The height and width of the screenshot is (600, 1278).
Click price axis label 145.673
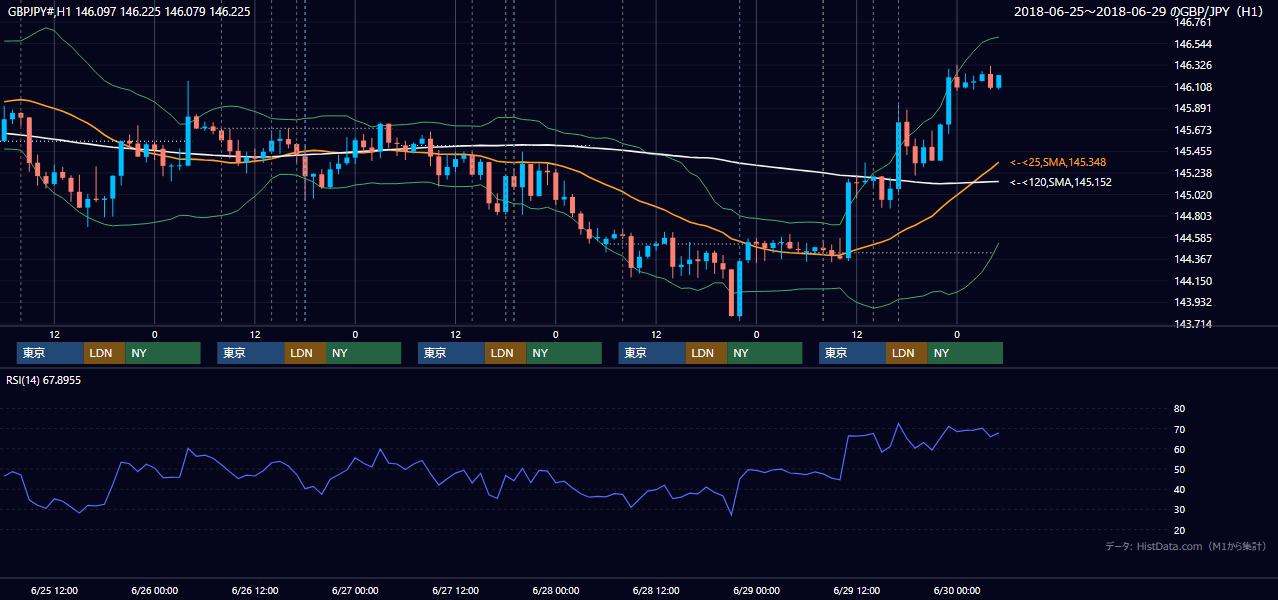1194,130
